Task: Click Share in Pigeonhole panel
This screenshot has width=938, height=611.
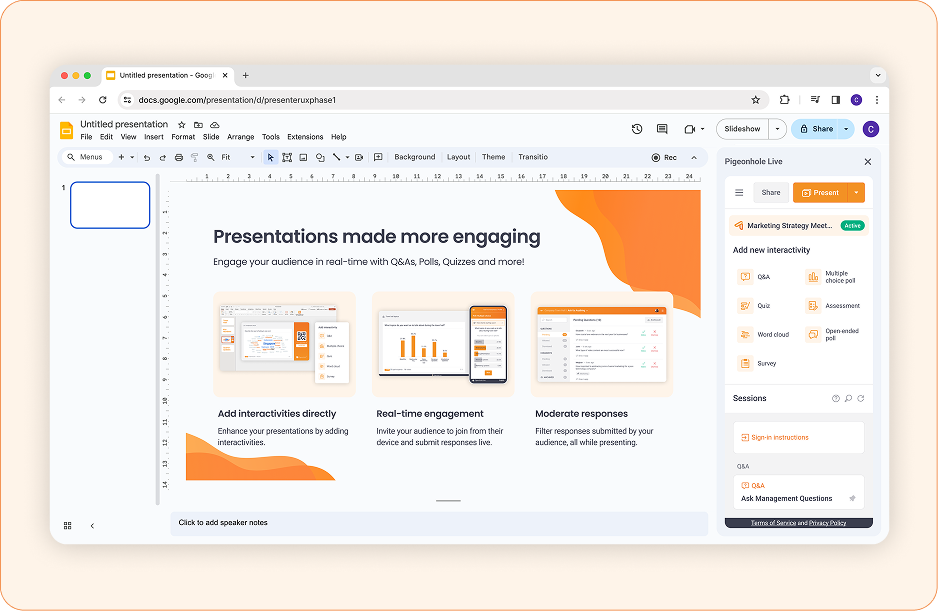Action: [770, 193]
